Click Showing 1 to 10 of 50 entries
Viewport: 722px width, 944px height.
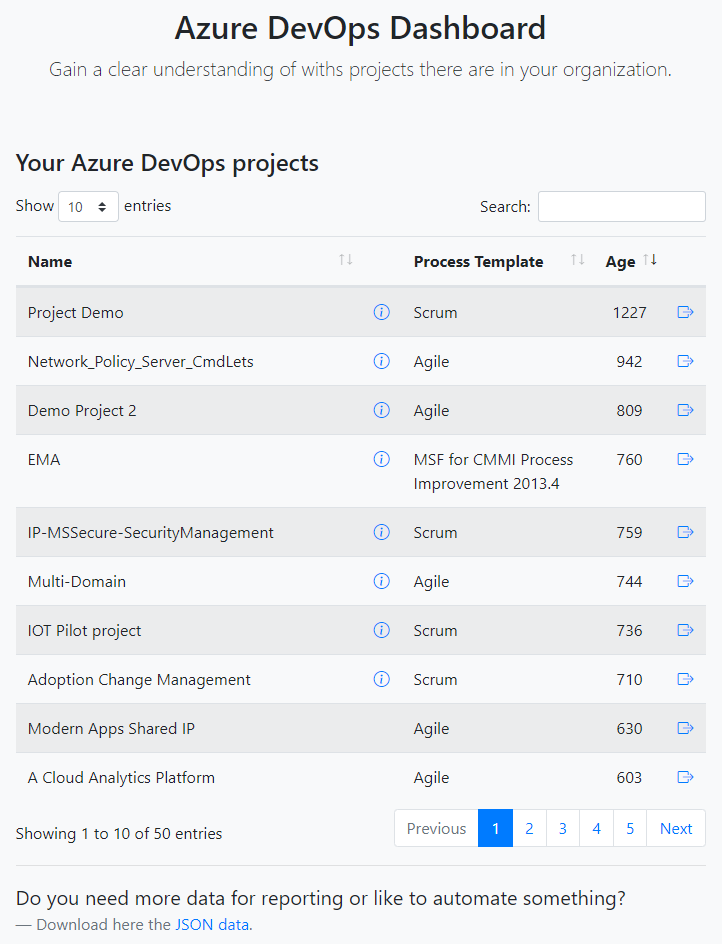click(x=119, y=833)
